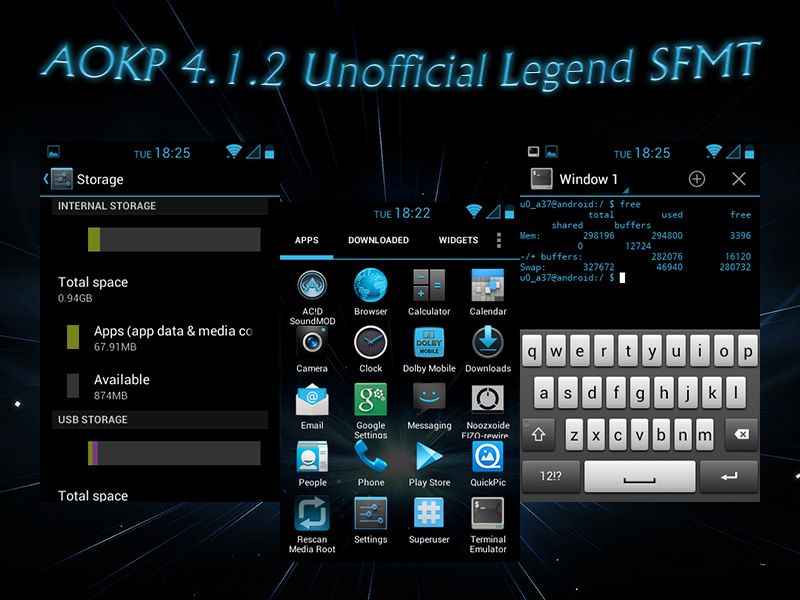Open the Downloads app
The width and height of the screenshot is (800, 600).
[488, 350]
